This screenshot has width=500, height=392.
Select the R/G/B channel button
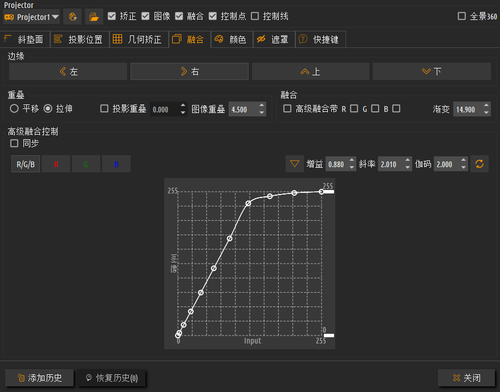coord(26,164)
